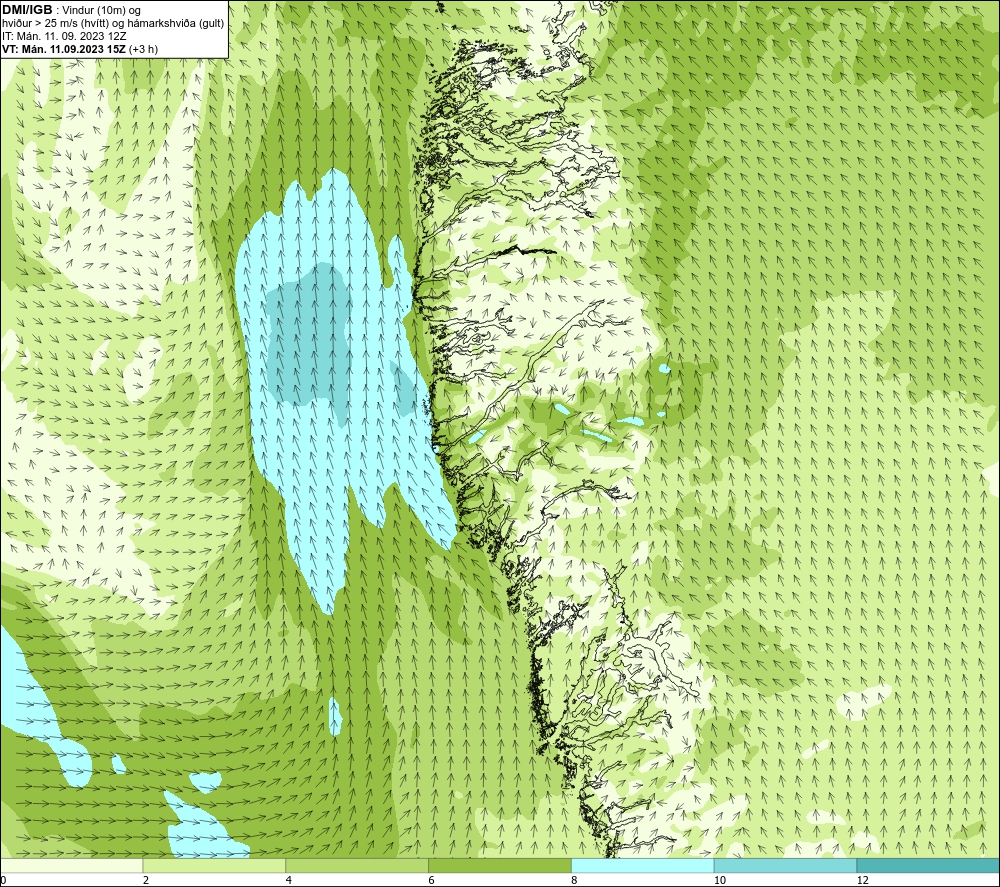Click the 6–8 m/s dark green segment

pos(500,865)
